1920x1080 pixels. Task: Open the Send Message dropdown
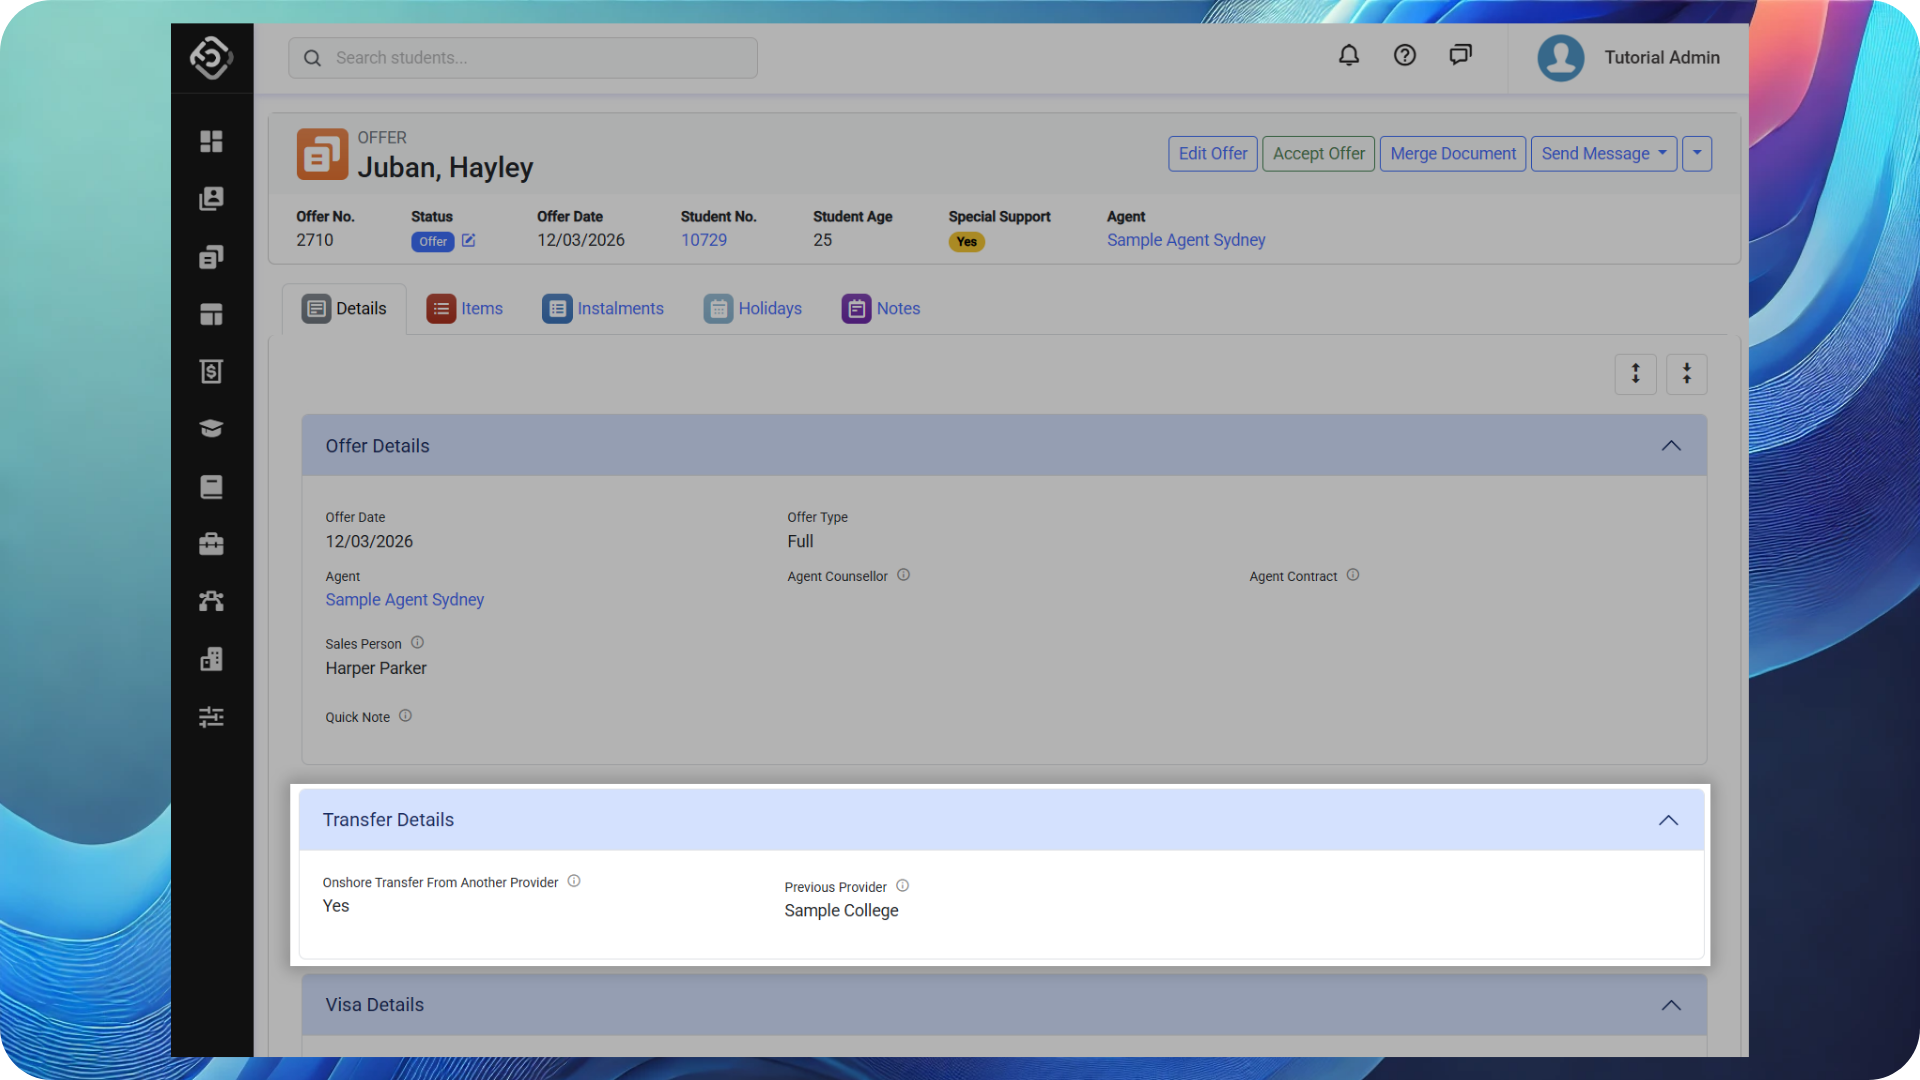(x=1603, y=154)
